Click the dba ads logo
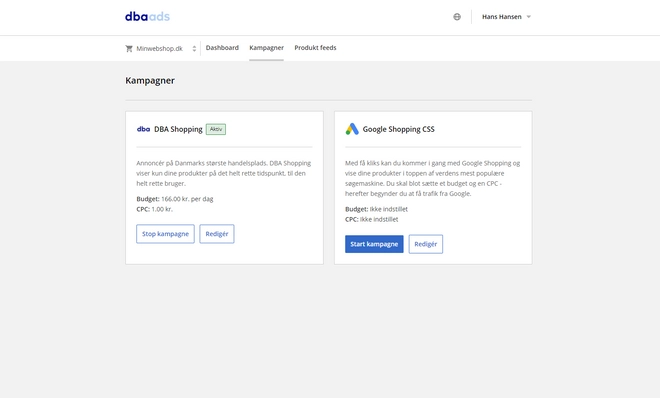The image size is (660, 398). [x=147, y=17]
